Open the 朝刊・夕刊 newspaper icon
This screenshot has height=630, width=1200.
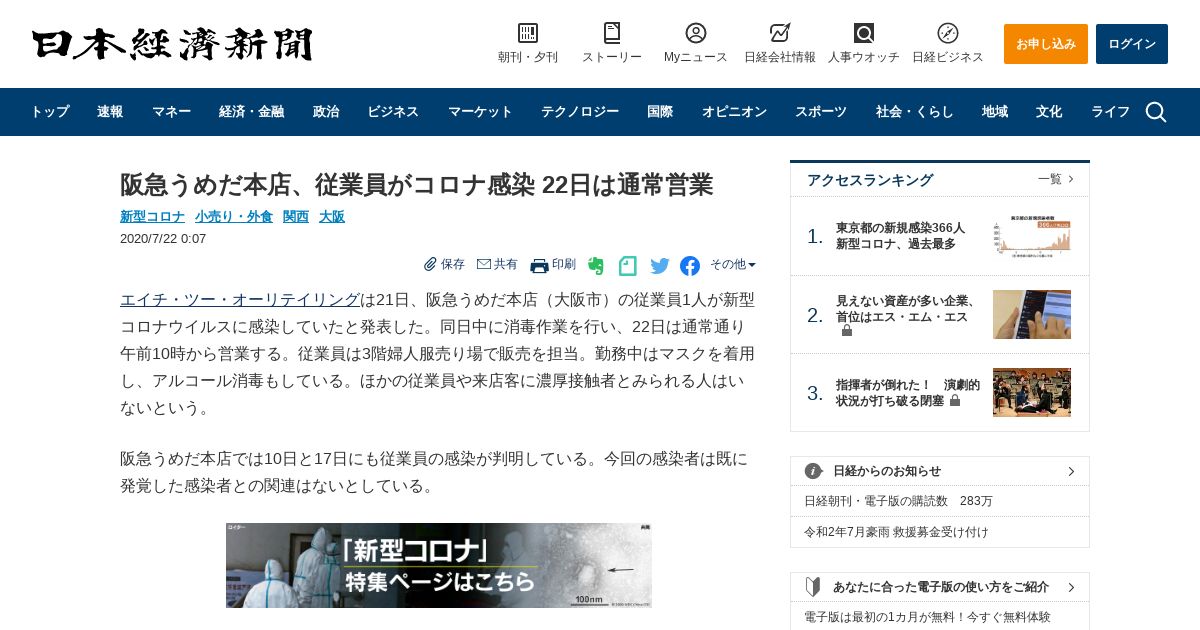point(528,33)
